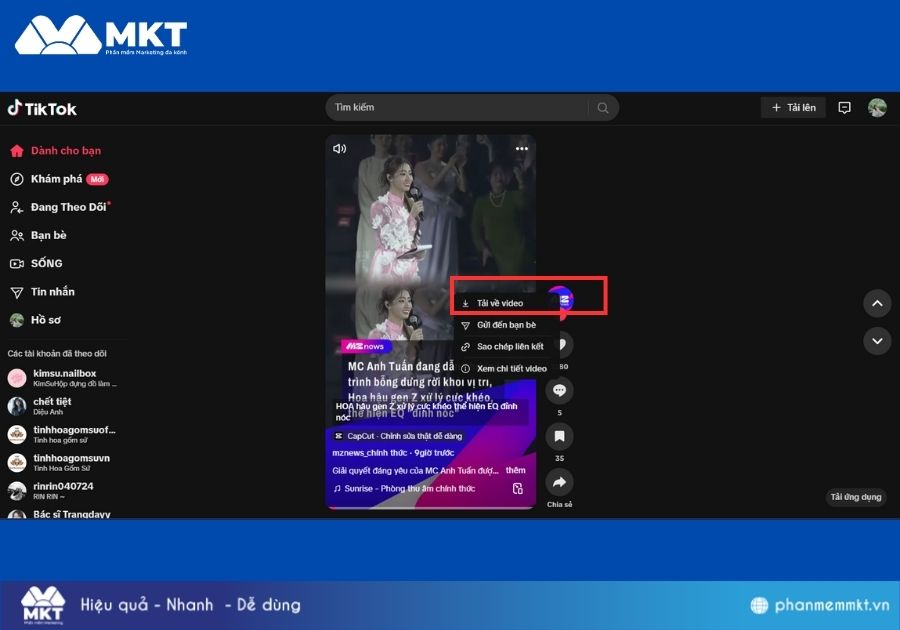Click the Tải ứng dụng button

[x=856, y=497]
